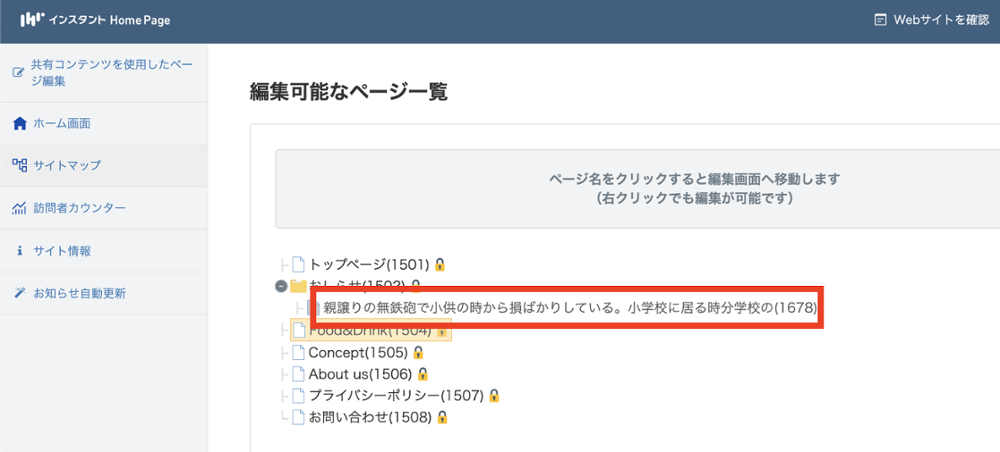1000x452 pixels.
Task: Click the lock icon beside トップページ(1501)
Action: (x=440, y=265)
